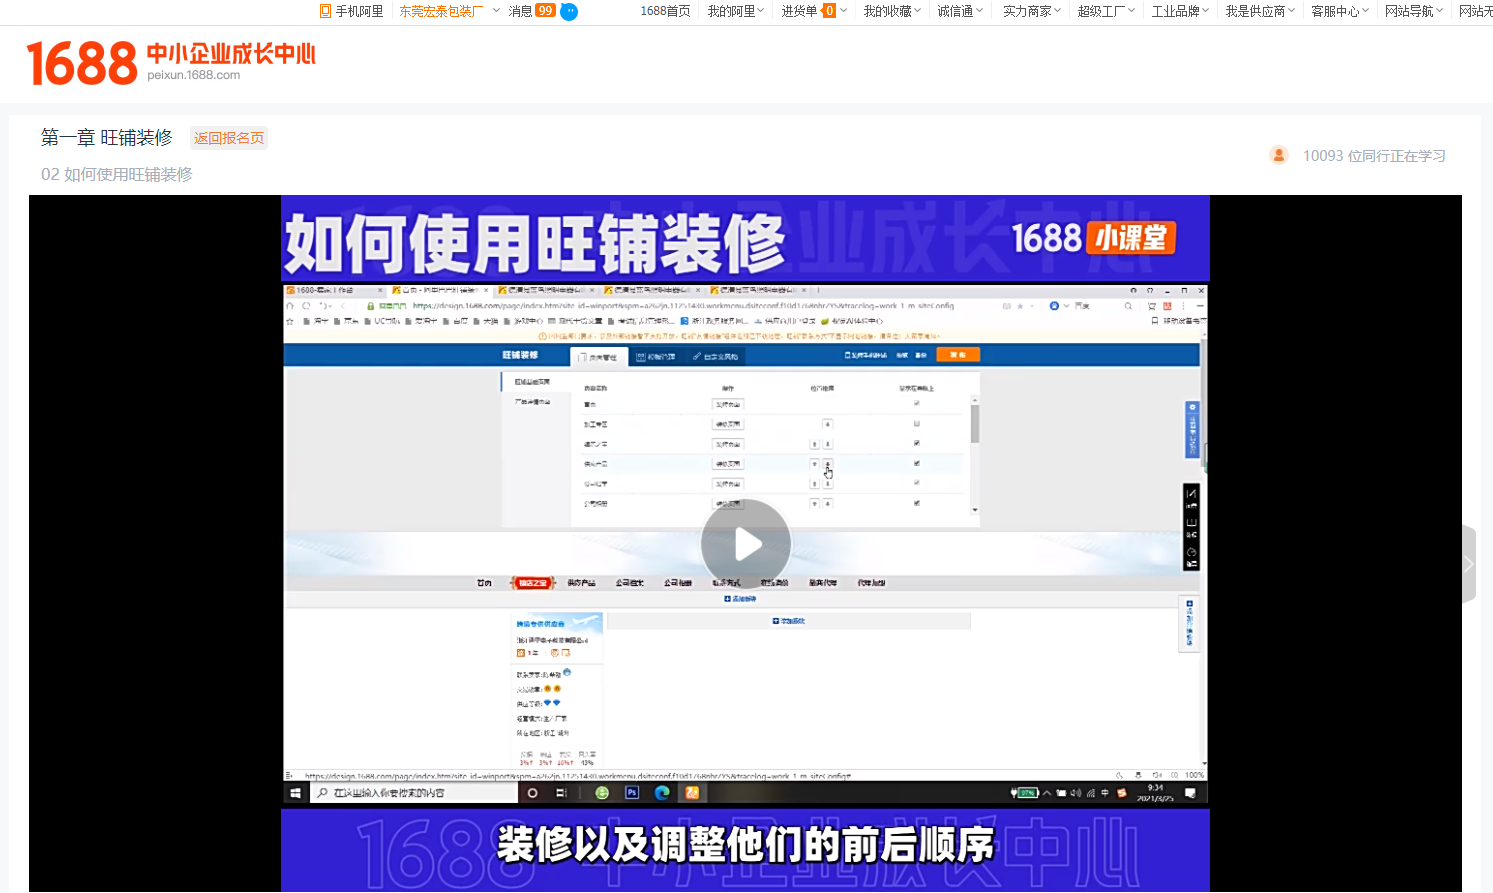
Task: Expand the 我的收藏 dropdown
Action: pyautogui.click(x=892, y=11)
